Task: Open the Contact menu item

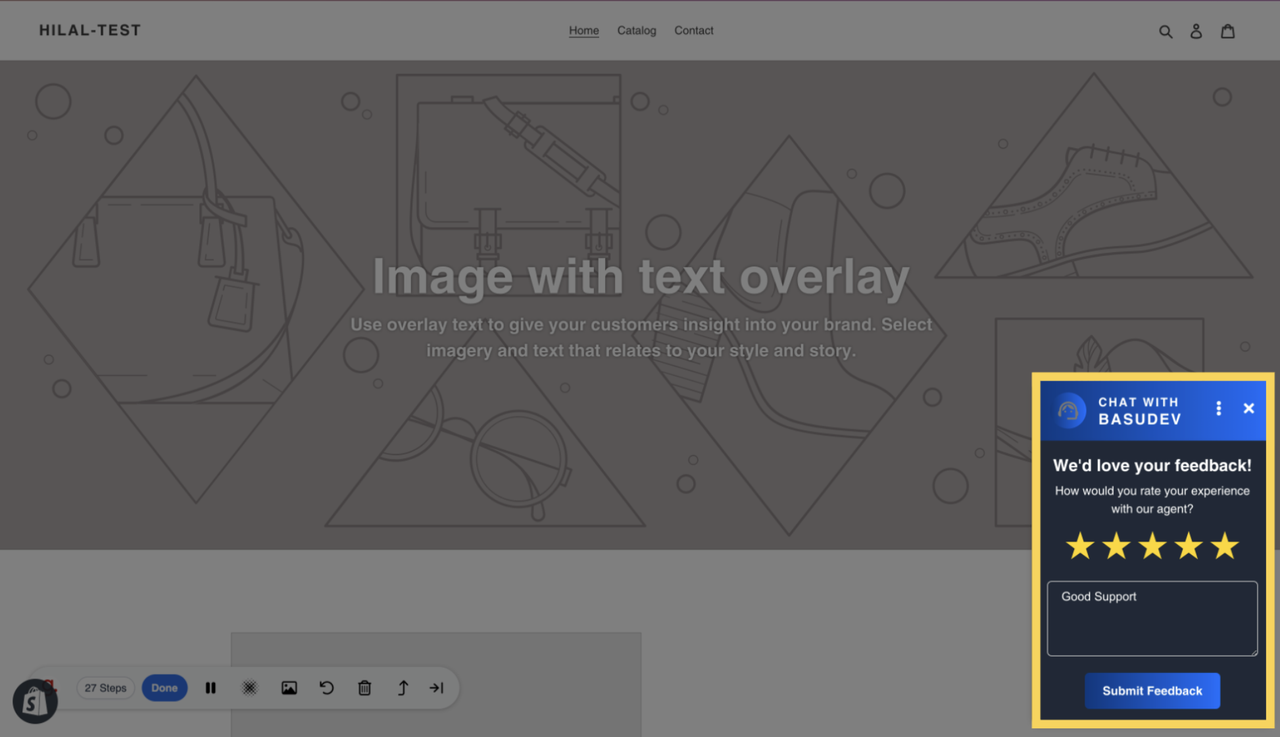Action: tap(694, 31)
